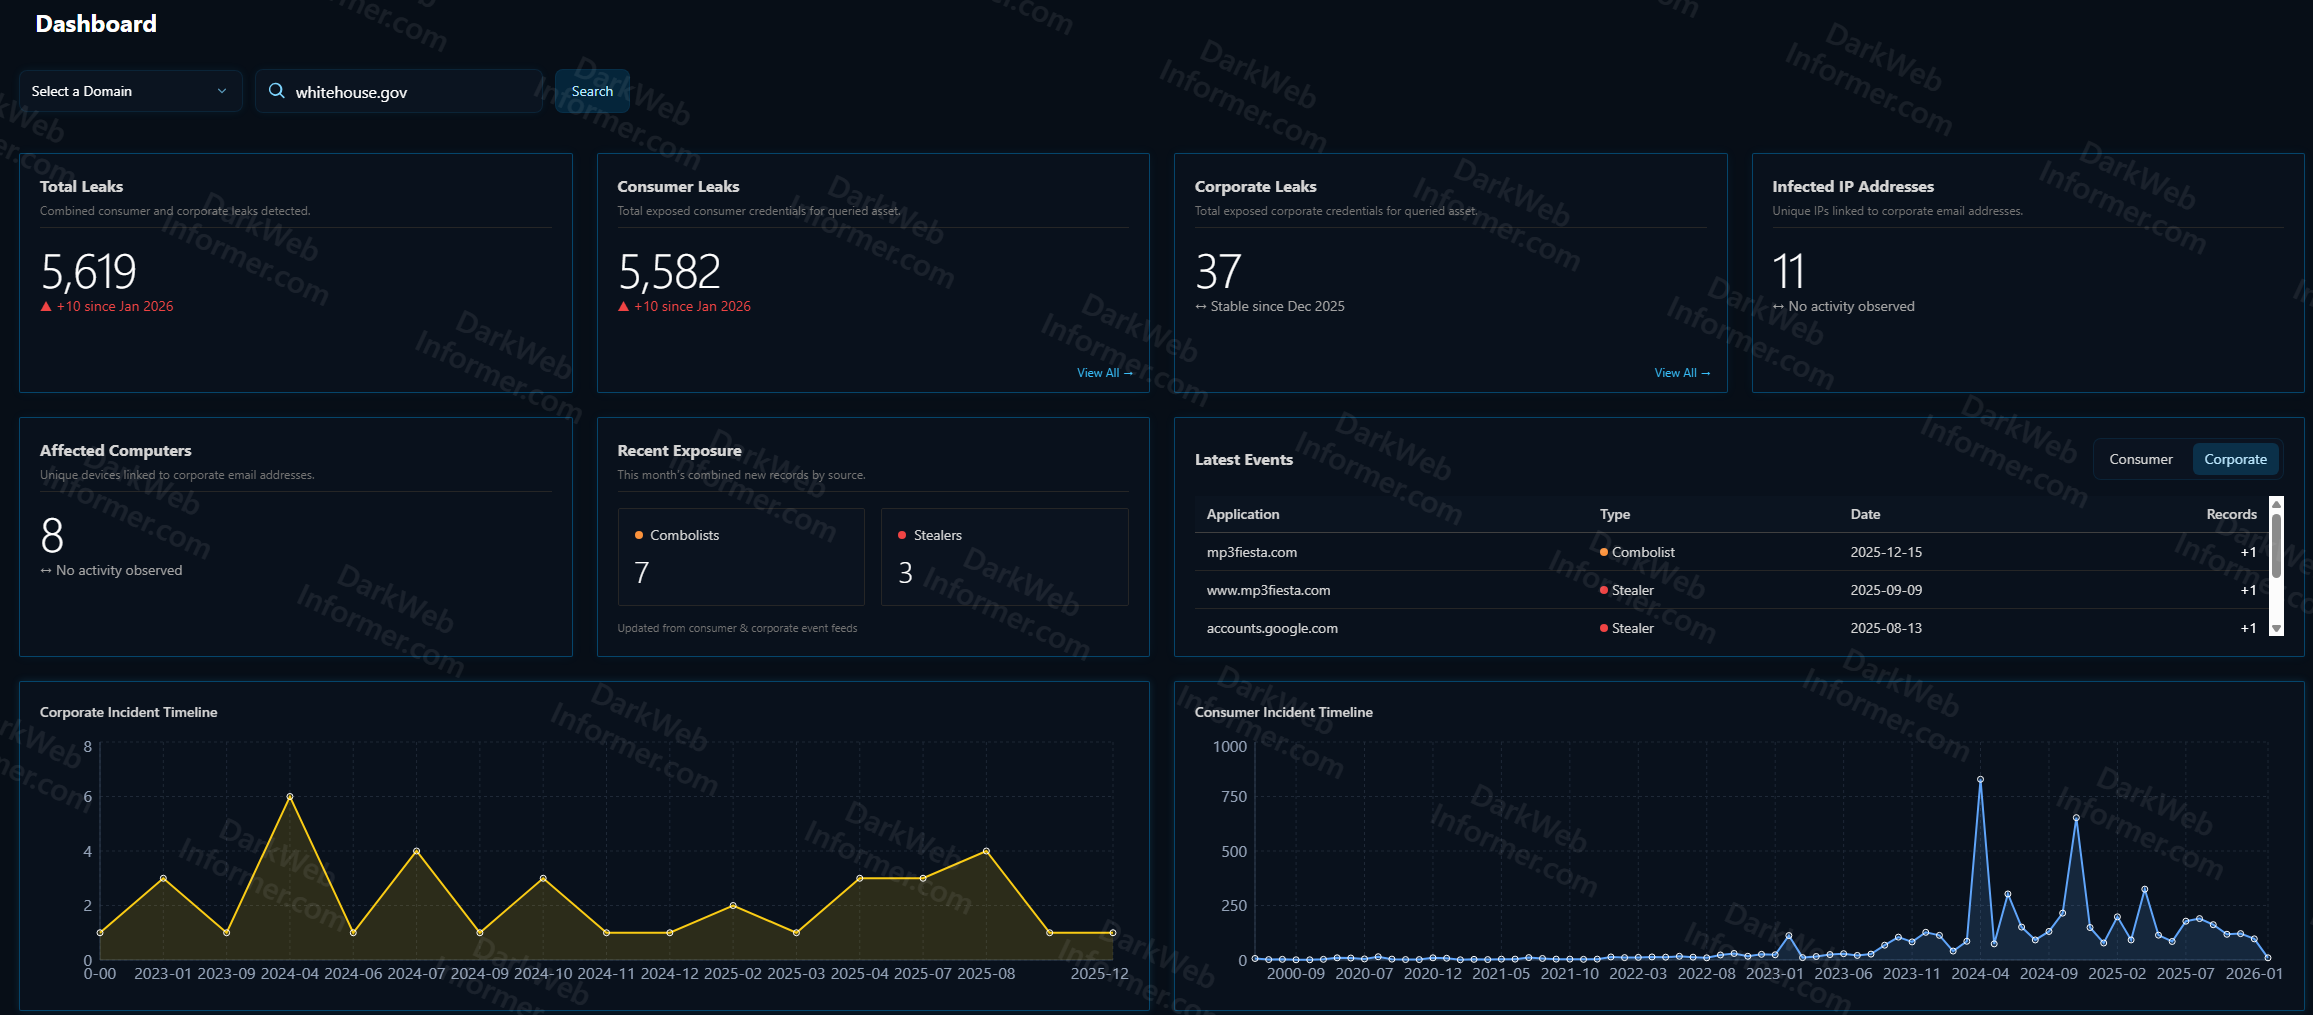Click the 2024-04 peak point on Corporate timeline
This screenshot has height=1015, width=2313.
[x=290, y=797]
